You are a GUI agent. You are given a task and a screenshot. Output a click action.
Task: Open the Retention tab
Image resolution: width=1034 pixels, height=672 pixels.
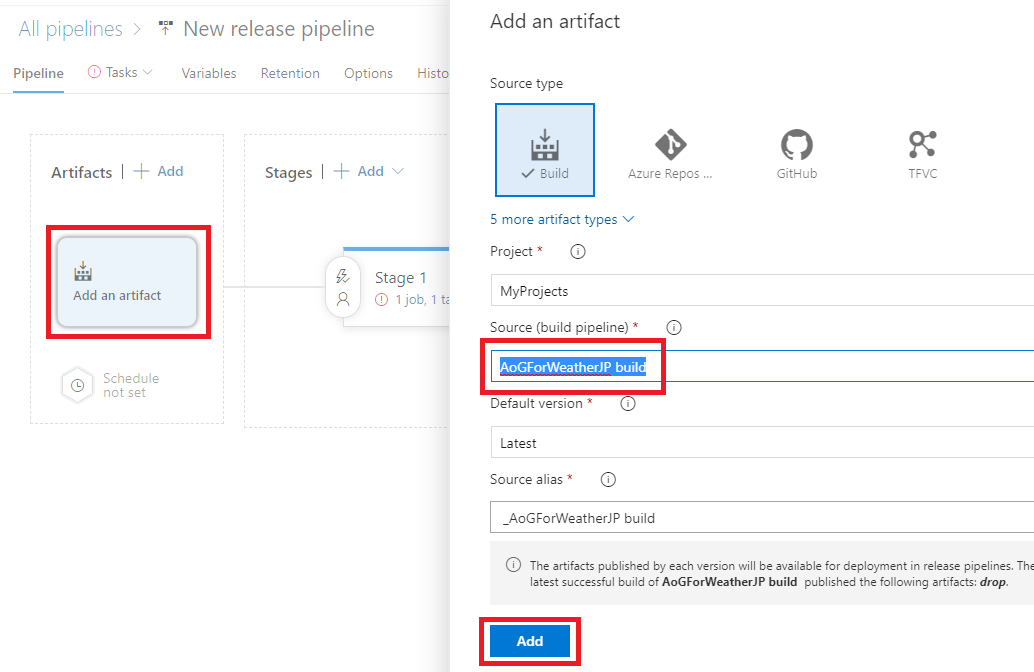290,73
